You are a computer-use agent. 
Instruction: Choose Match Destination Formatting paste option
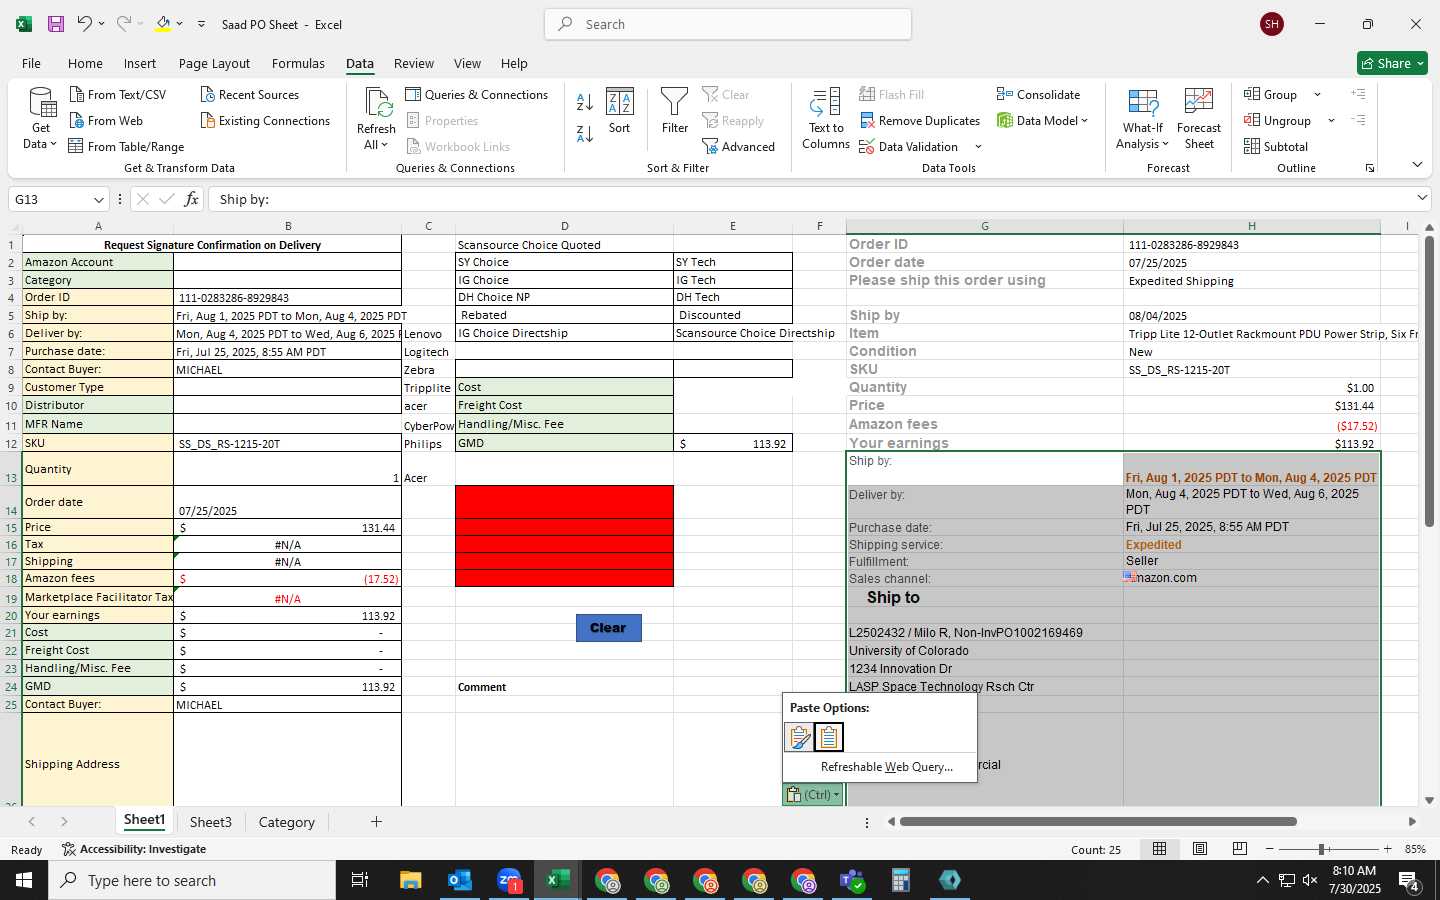829,737
